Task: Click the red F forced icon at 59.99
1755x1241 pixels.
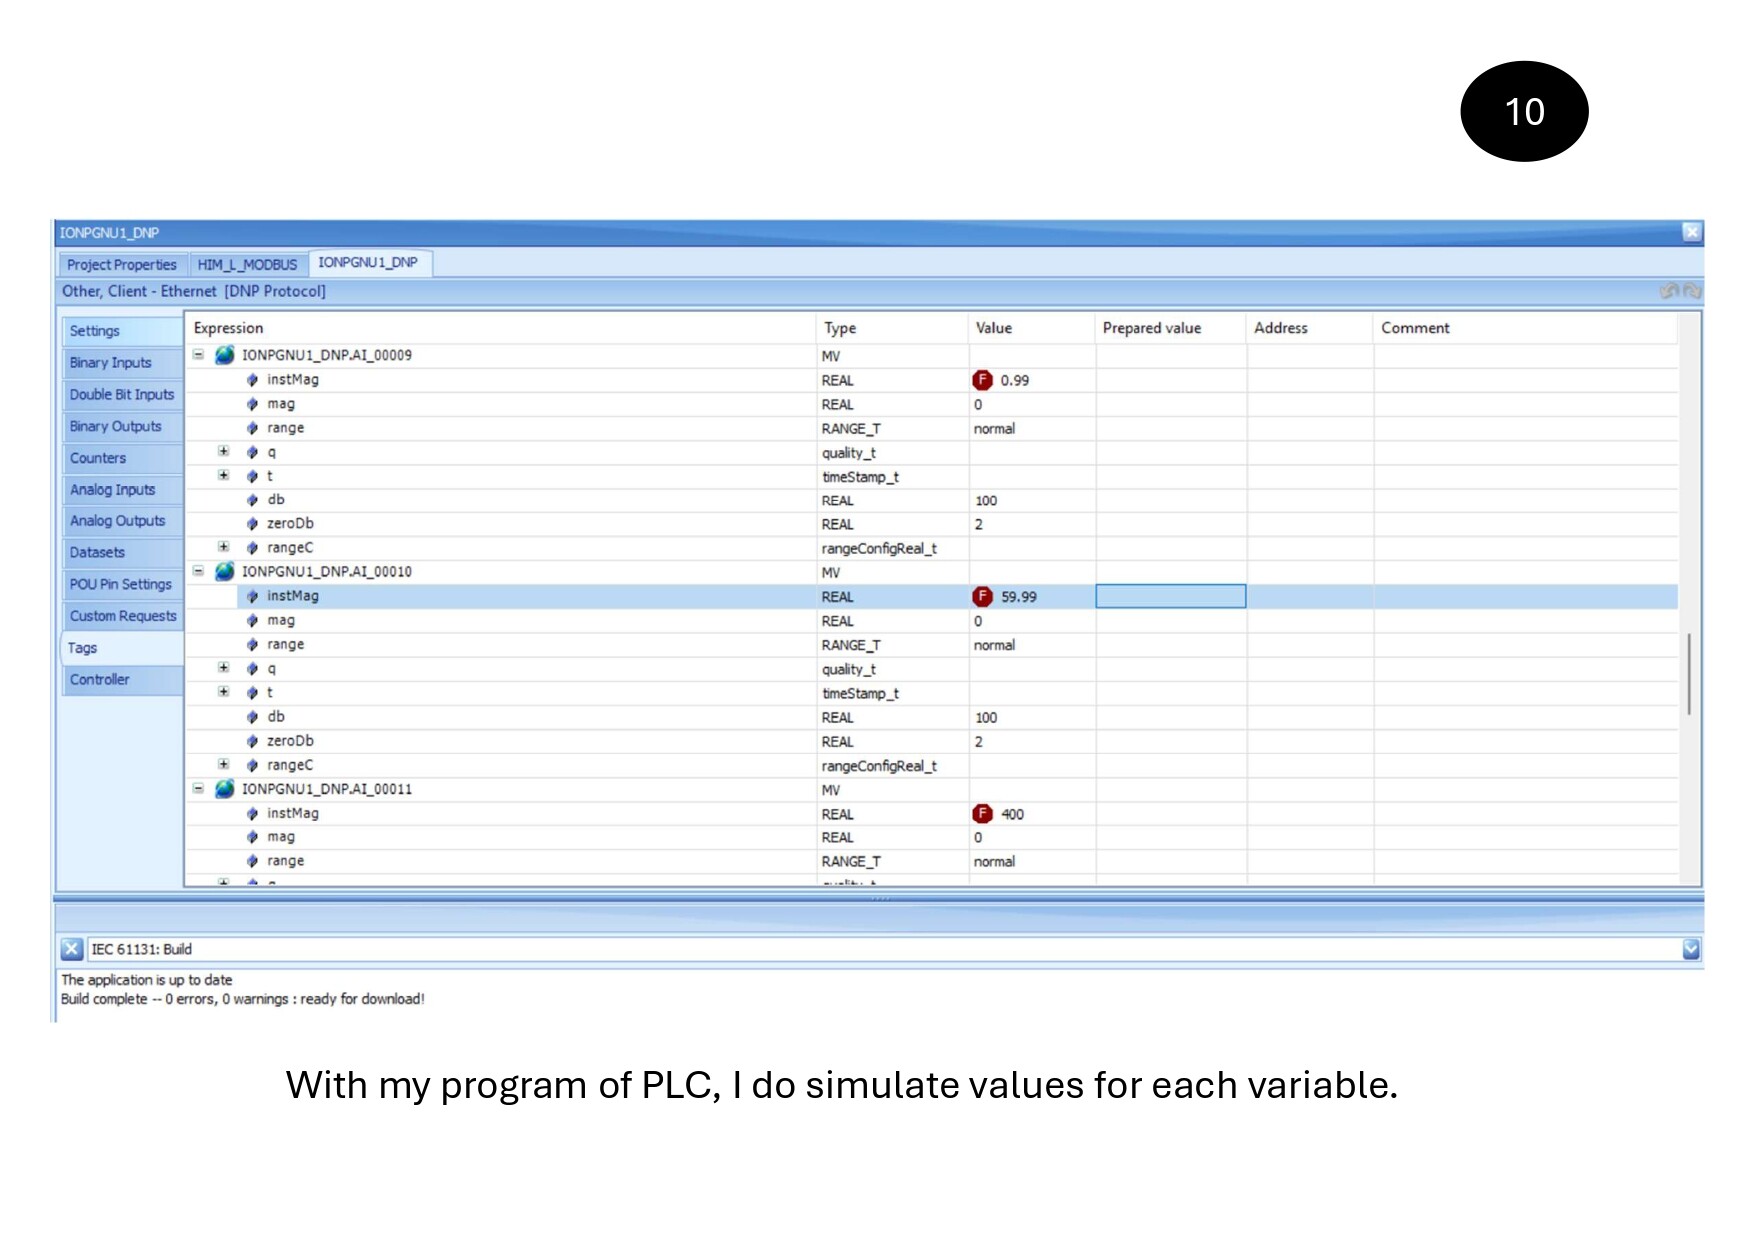Action: tap(982, 597)
